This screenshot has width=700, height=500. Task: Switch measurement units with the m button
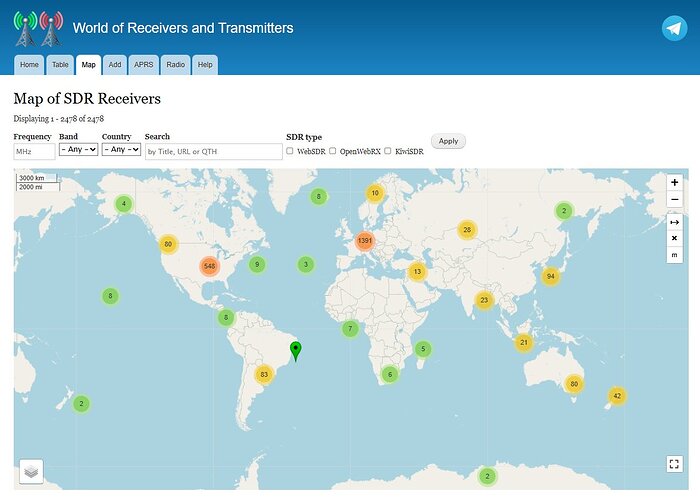(x=675, y=255)
